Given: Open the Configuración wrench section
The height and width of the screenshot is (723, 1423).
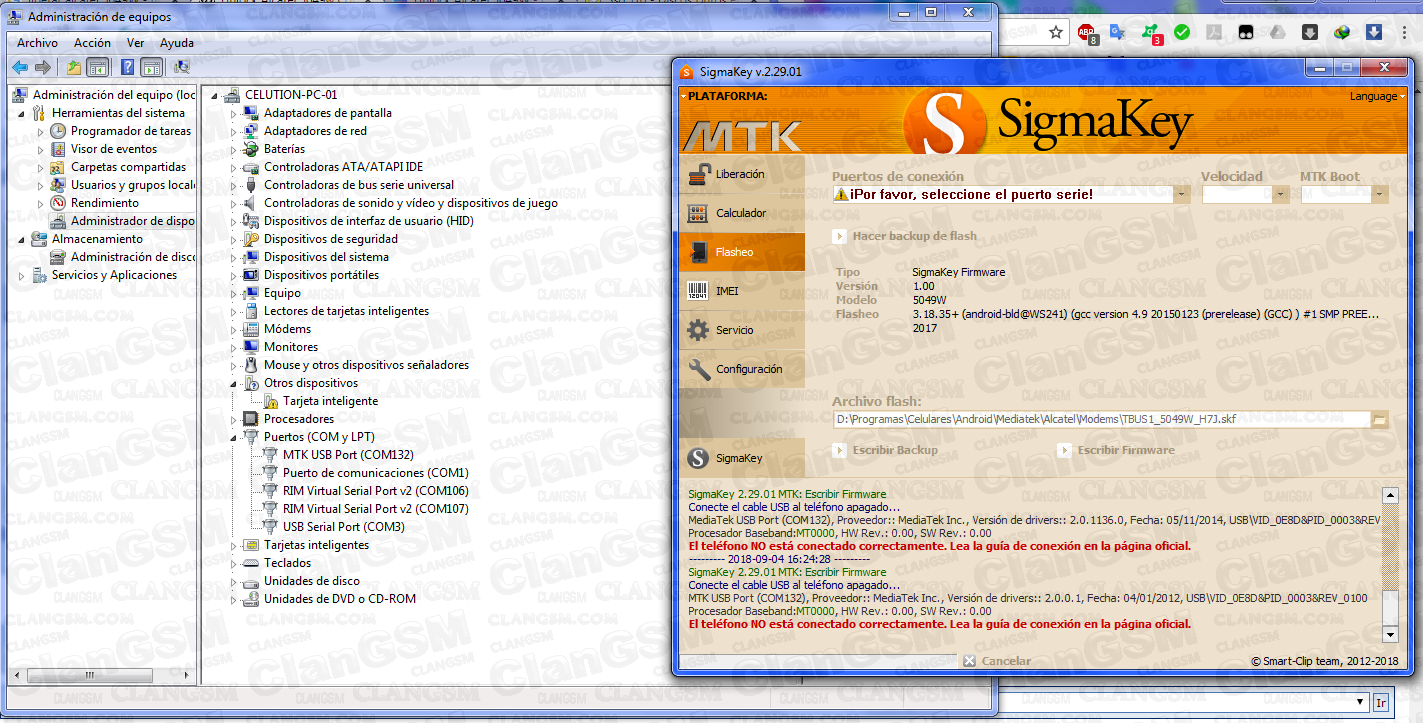Looking at the screenshot, I should pyautogui.click(x=741, y=369).
